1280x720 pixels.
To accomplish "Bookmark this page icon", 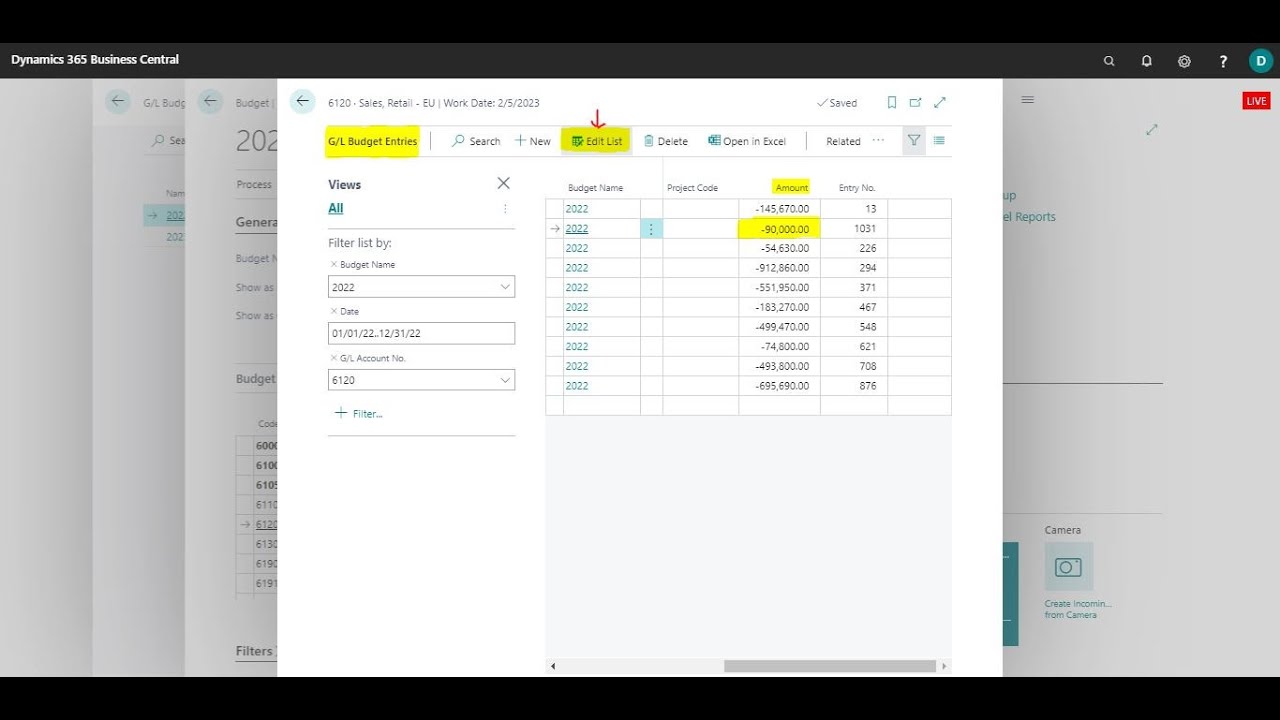I will (892, 102).
